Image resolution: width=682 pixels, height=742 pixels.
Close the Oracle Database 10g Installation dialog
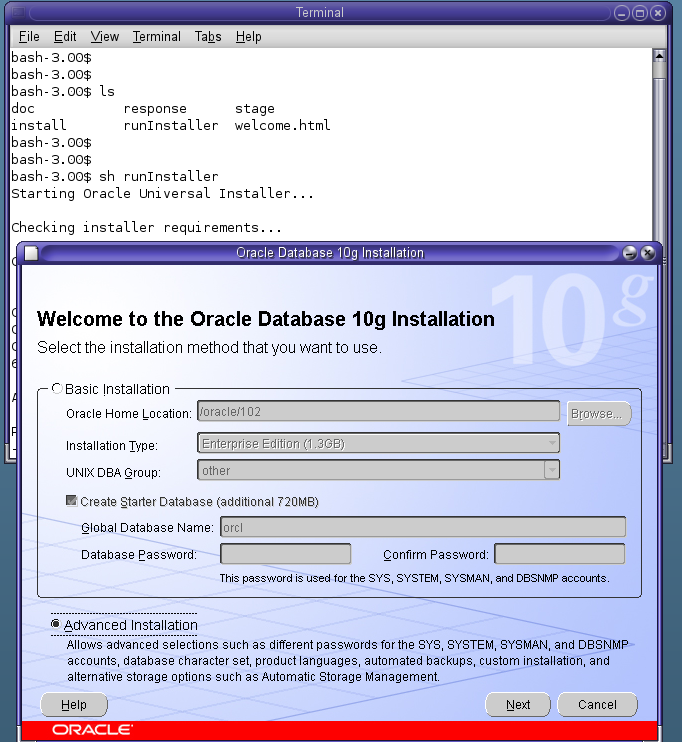coord(648,253)
